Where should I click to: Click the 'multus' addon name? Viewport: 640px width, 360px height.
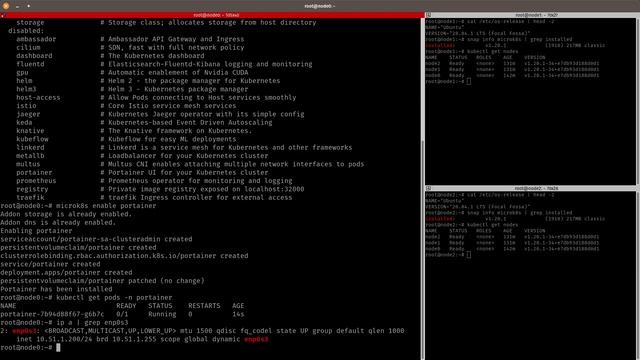28,164
